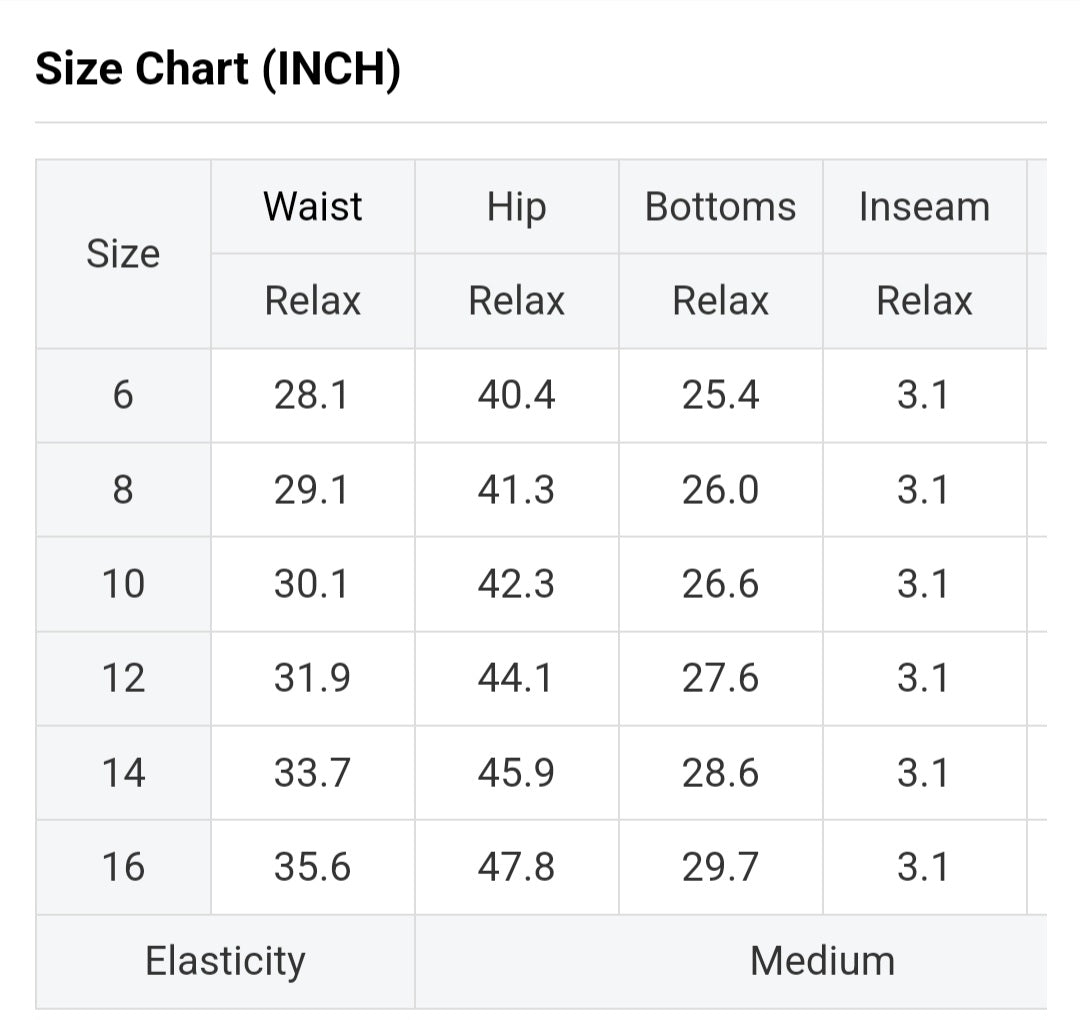This screenshot has width=1080, height=1020.
Task: Click the size 14 row label
Action: click(123, 773)
